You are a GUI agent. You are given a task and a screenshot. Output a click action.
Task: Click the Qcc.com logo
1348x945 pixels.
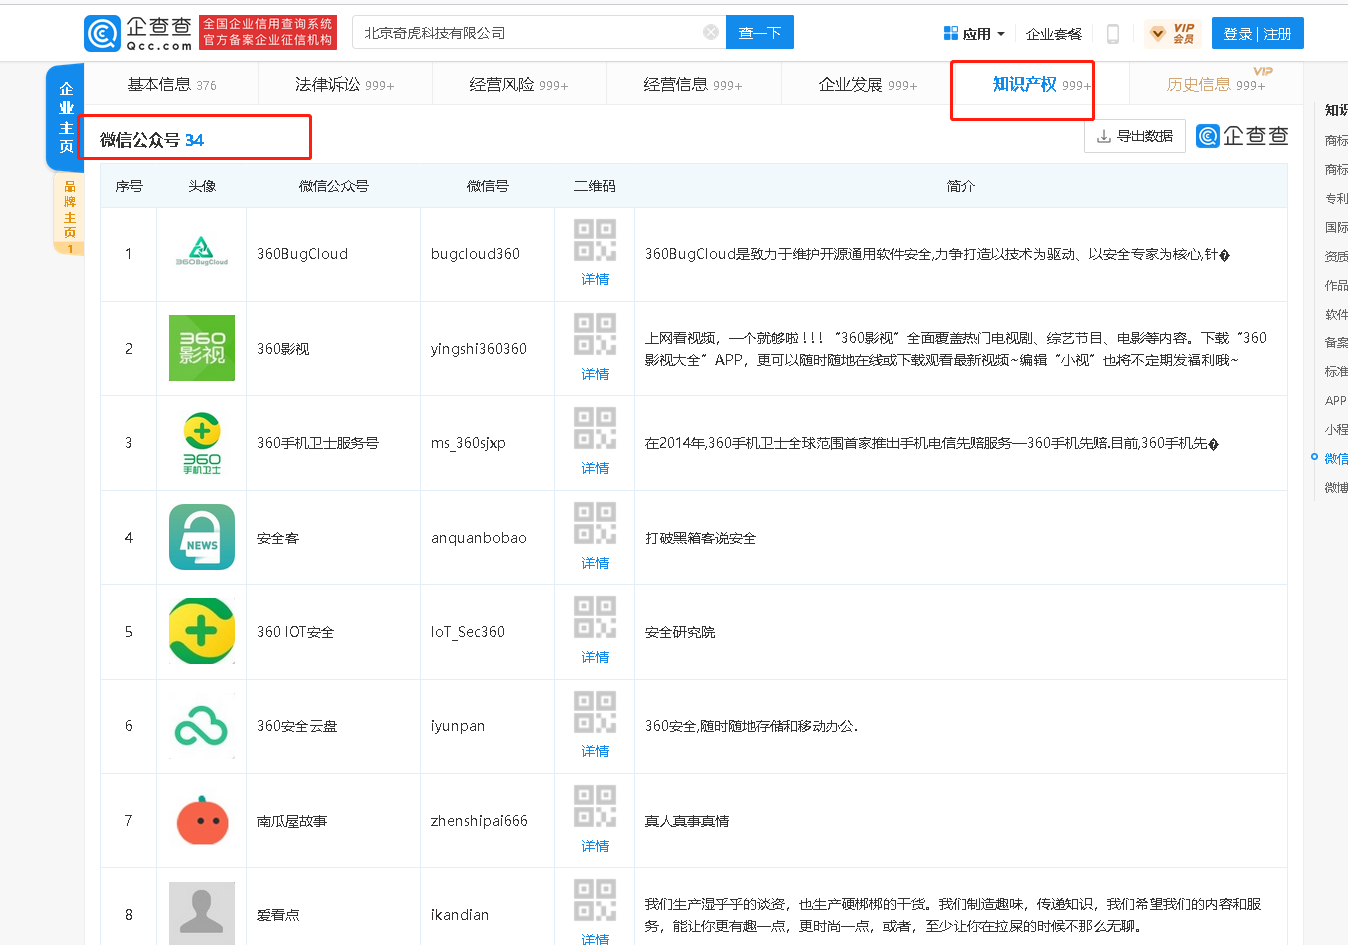tap(139, 33)
